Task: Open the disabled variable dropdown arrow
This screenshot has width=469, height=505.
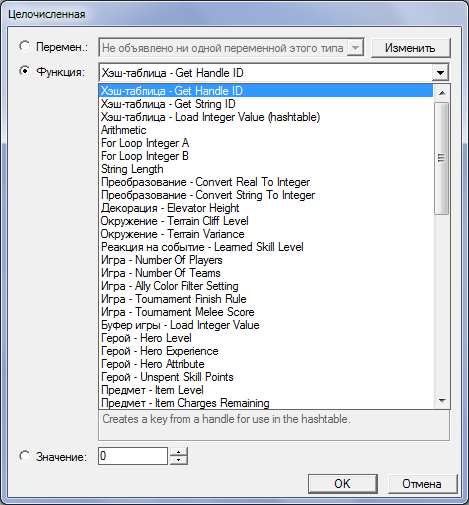Action: click(x=355, y=48)
